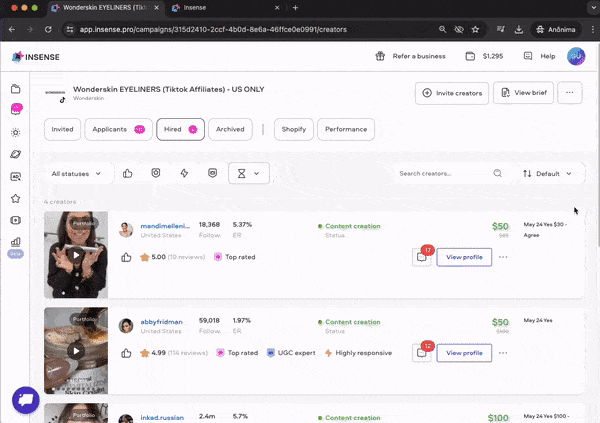The height and width of the screenshot is (423, 600).
Task: Open the Shopify tab
Action: [294, 129]
